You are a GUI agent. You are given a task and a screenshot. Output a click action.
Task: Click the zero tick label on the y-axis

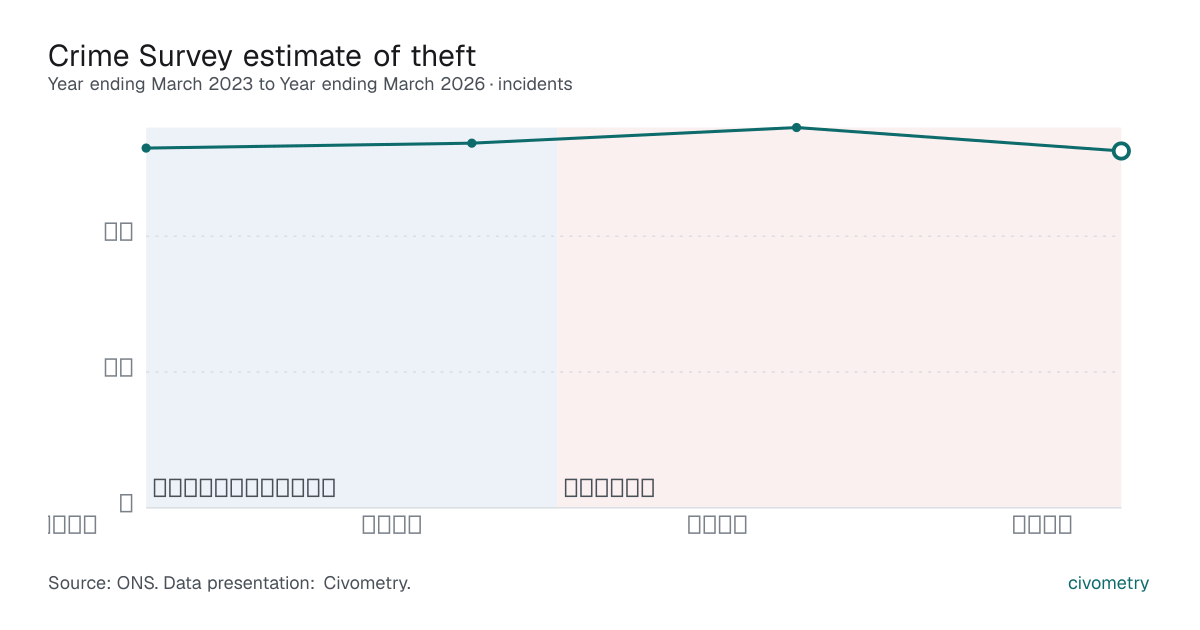pyautogui.click(x=126, y=503)
